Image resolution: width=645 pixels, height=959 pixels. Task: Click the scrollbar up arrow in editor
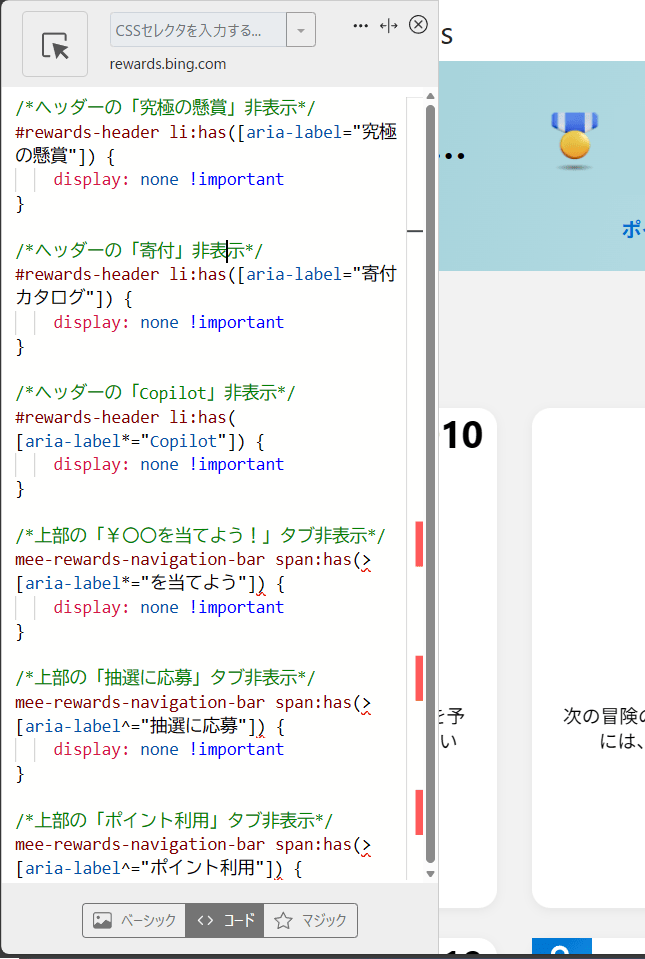(x=431, y=97)
